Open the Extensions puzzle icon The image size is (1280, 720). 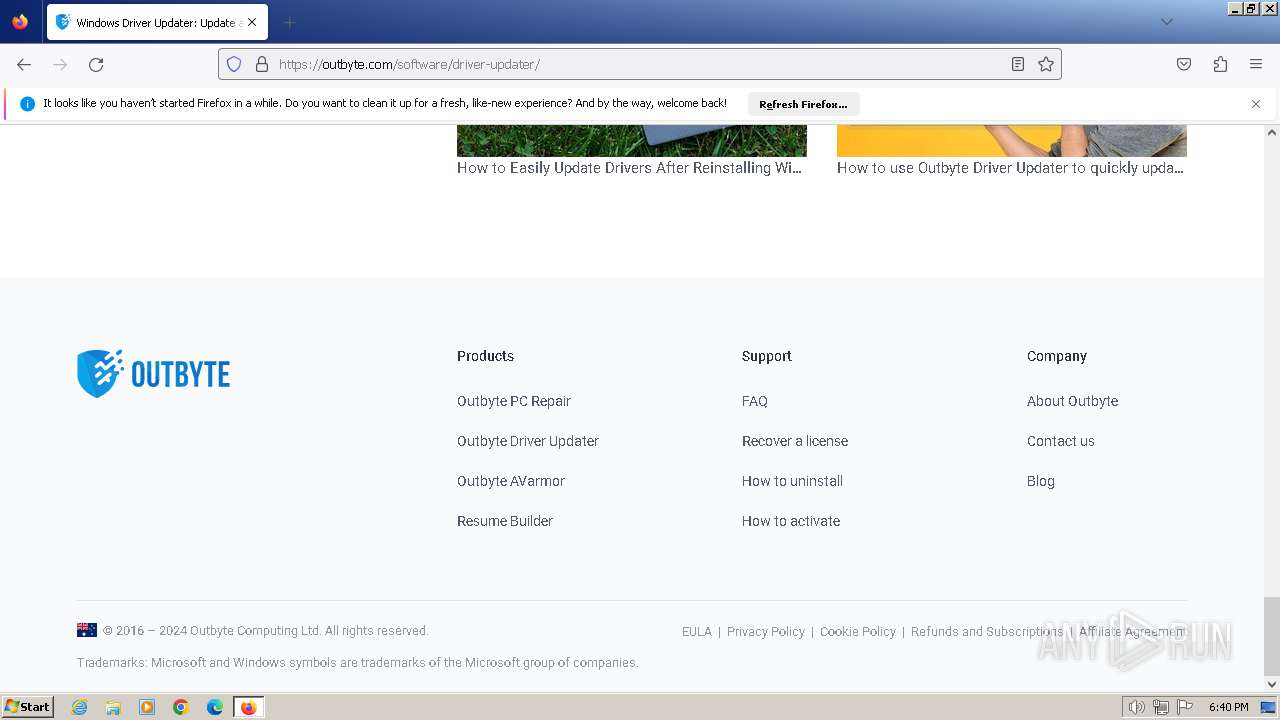(1220, 64)
